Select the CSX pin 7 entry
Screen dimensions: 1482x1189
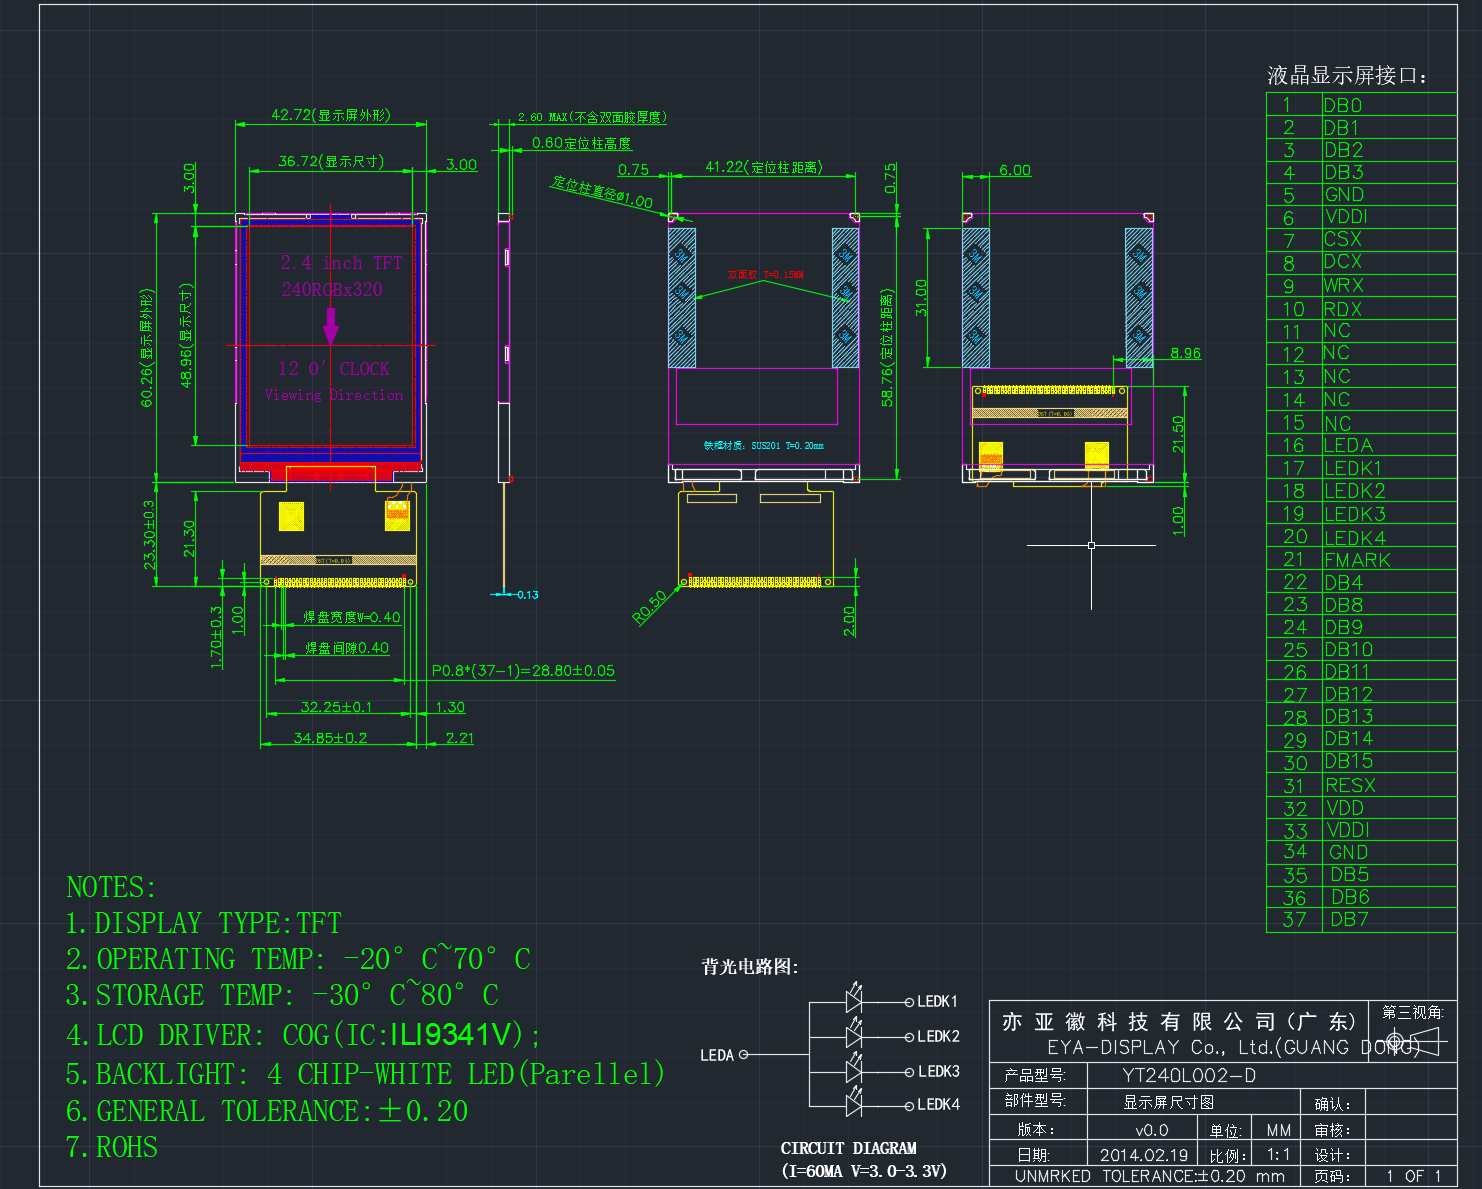pyautogui.click(x=1343, y=239)
